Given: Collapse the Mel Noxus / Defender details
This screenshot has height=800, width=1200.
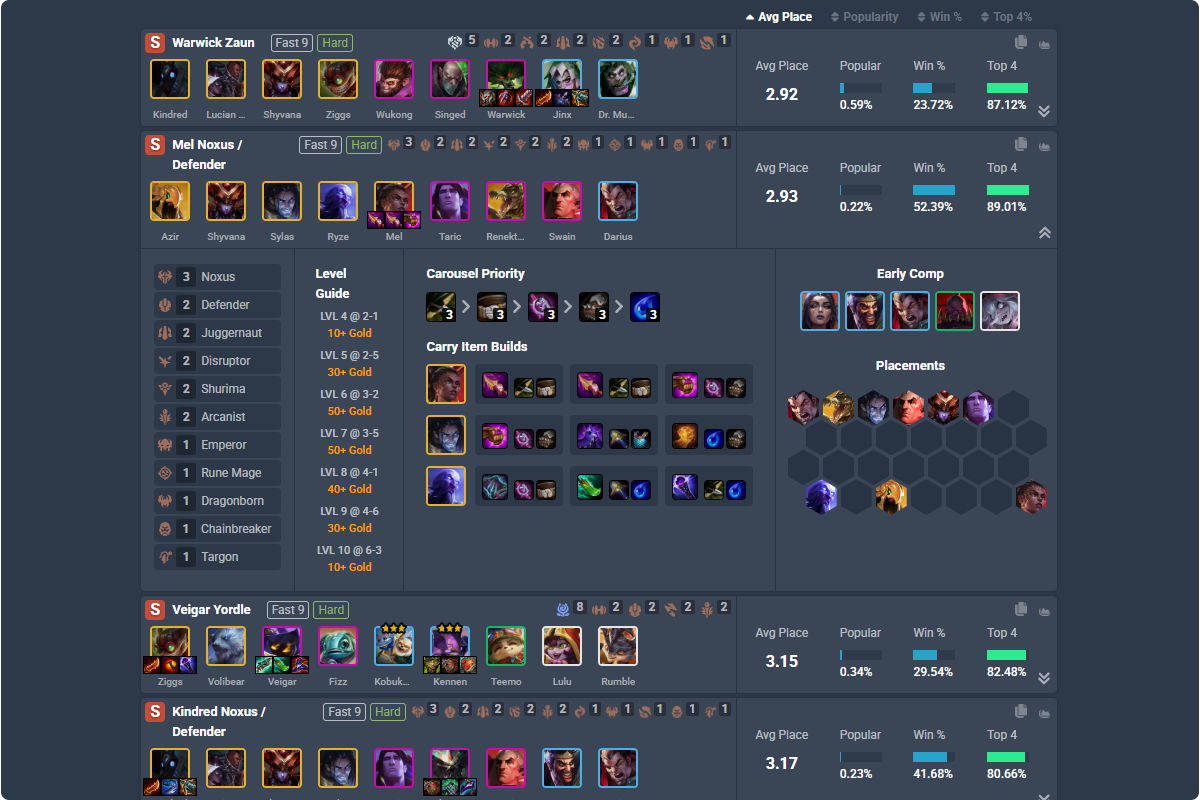Looking at the screenshot, I should point(1044,233).
